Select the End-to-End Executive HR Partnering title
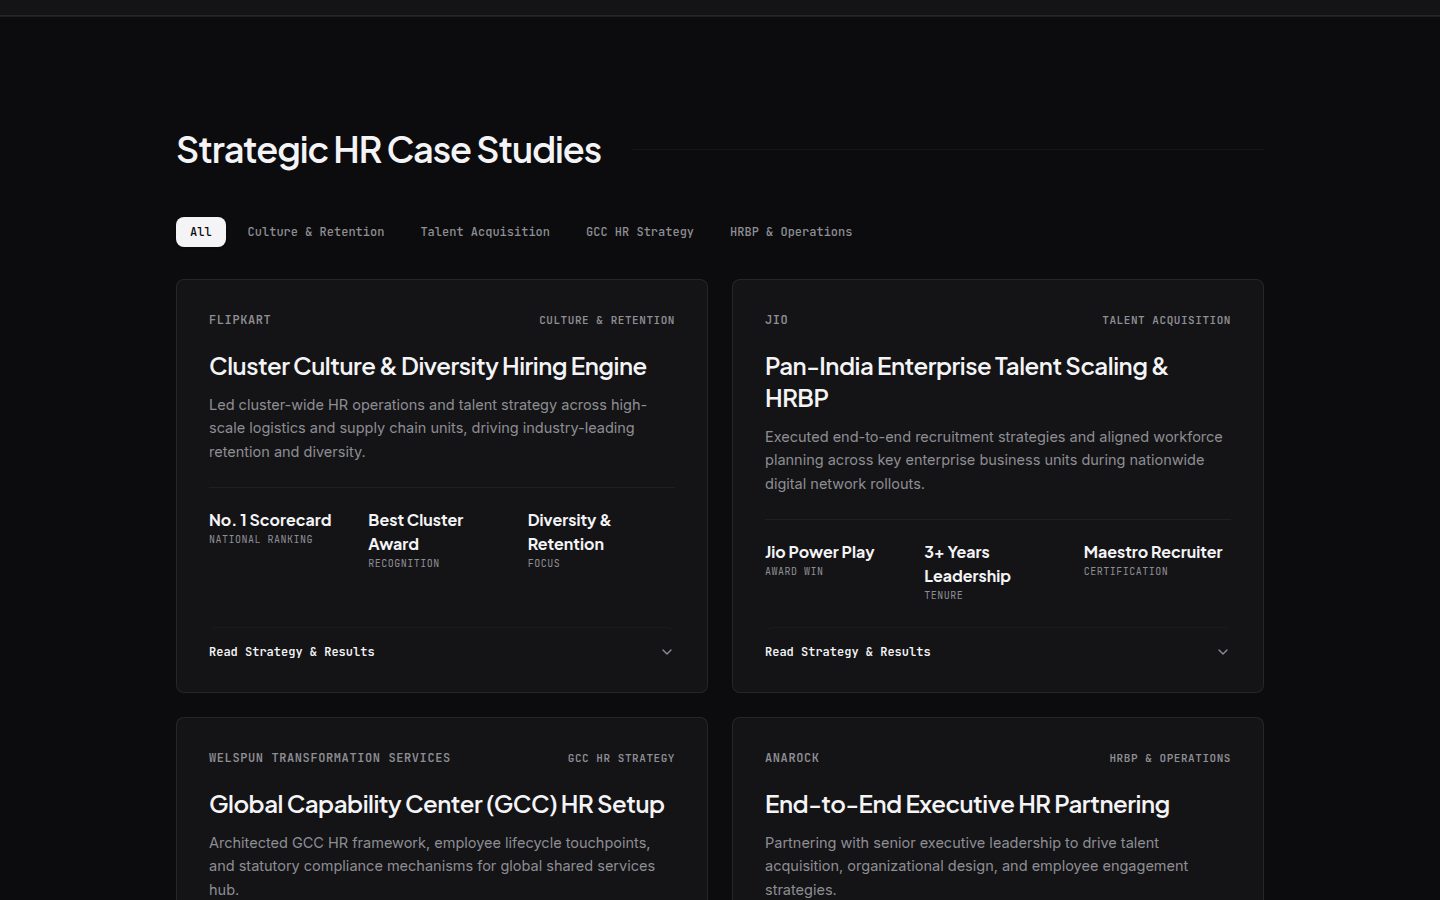 click(x=967, y=805)
